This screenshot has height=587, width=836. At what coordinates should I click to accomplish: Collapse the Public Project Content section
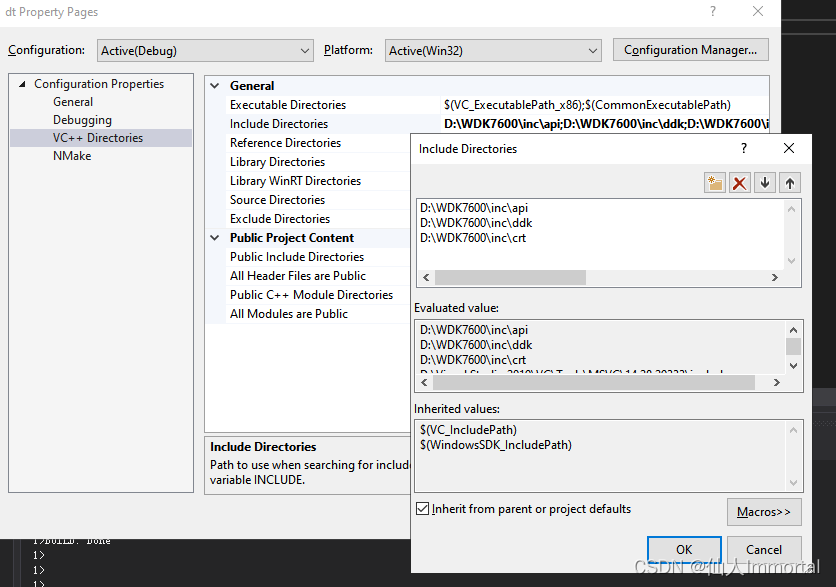[215, 238]
